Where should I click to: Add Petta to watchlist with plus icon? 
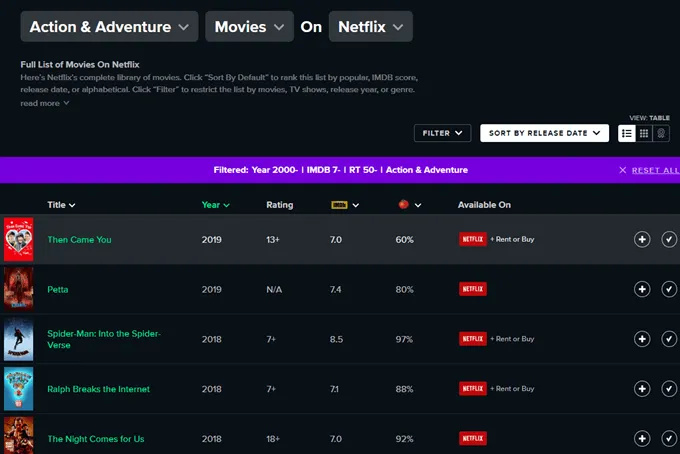(x=642, y=289)
